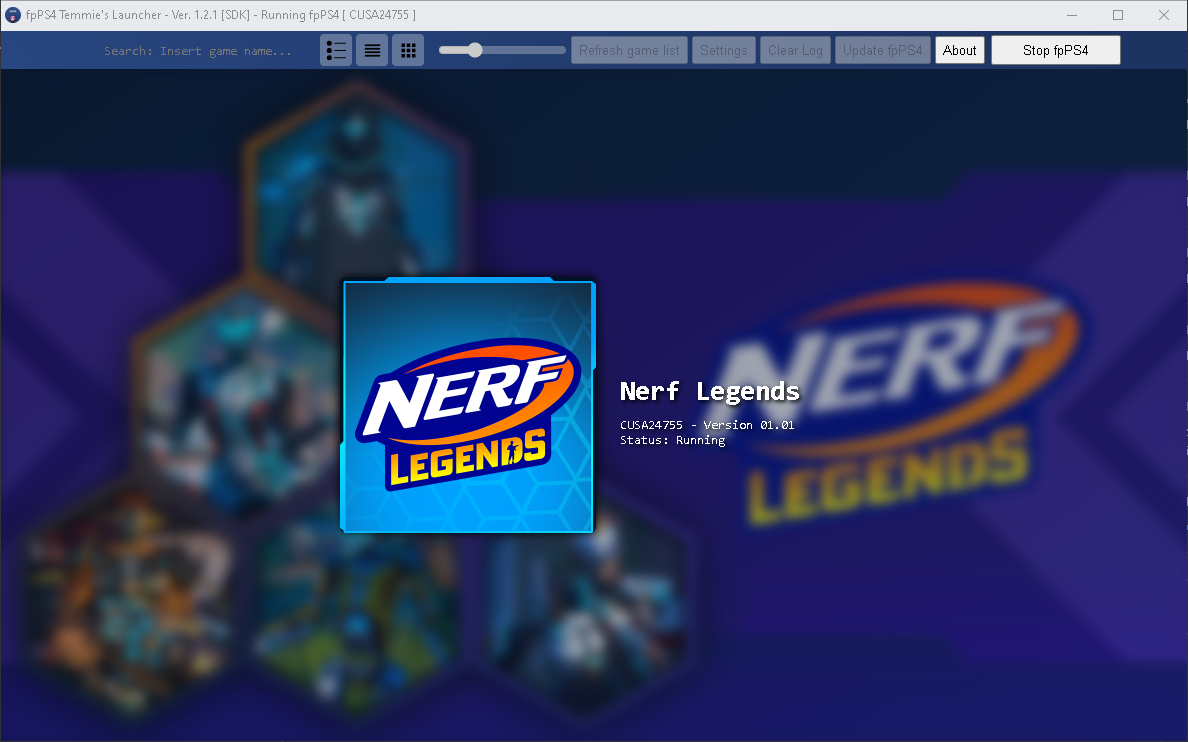Open the Settings panel
This screenshot has height=742, width=1188.
tap(723, 49)
